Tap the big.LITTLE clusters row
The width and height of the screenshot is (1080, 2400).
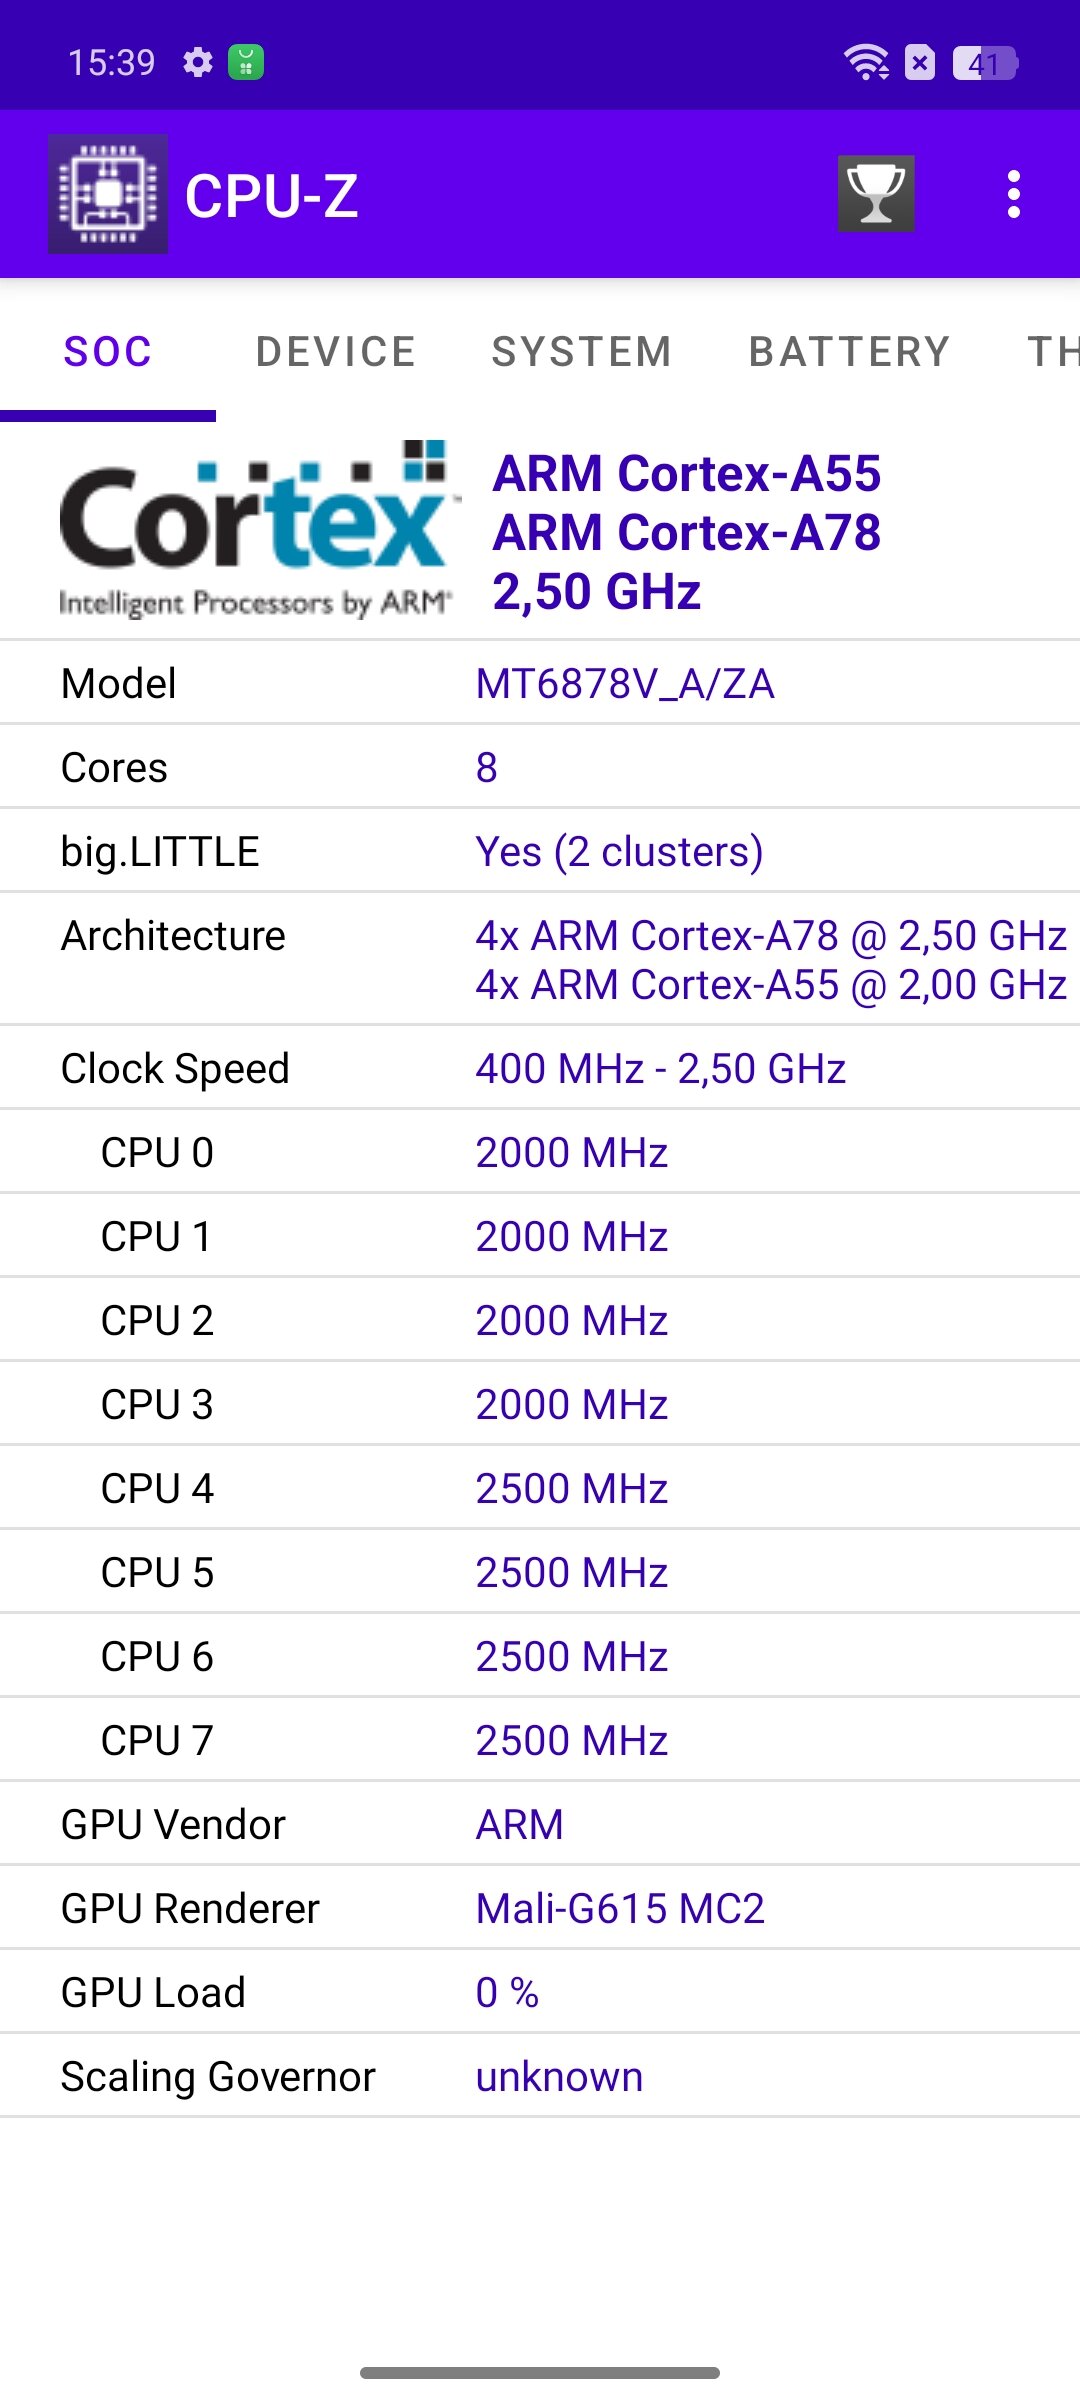pos(540,851)
